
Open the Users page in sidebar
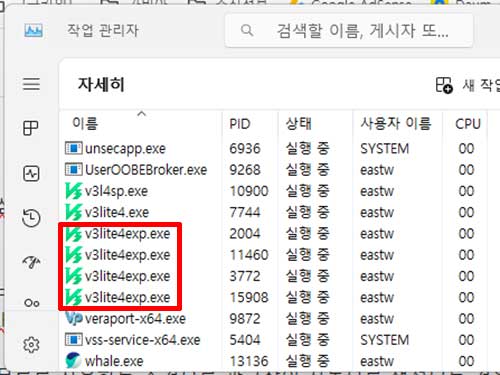pos(32,303)
